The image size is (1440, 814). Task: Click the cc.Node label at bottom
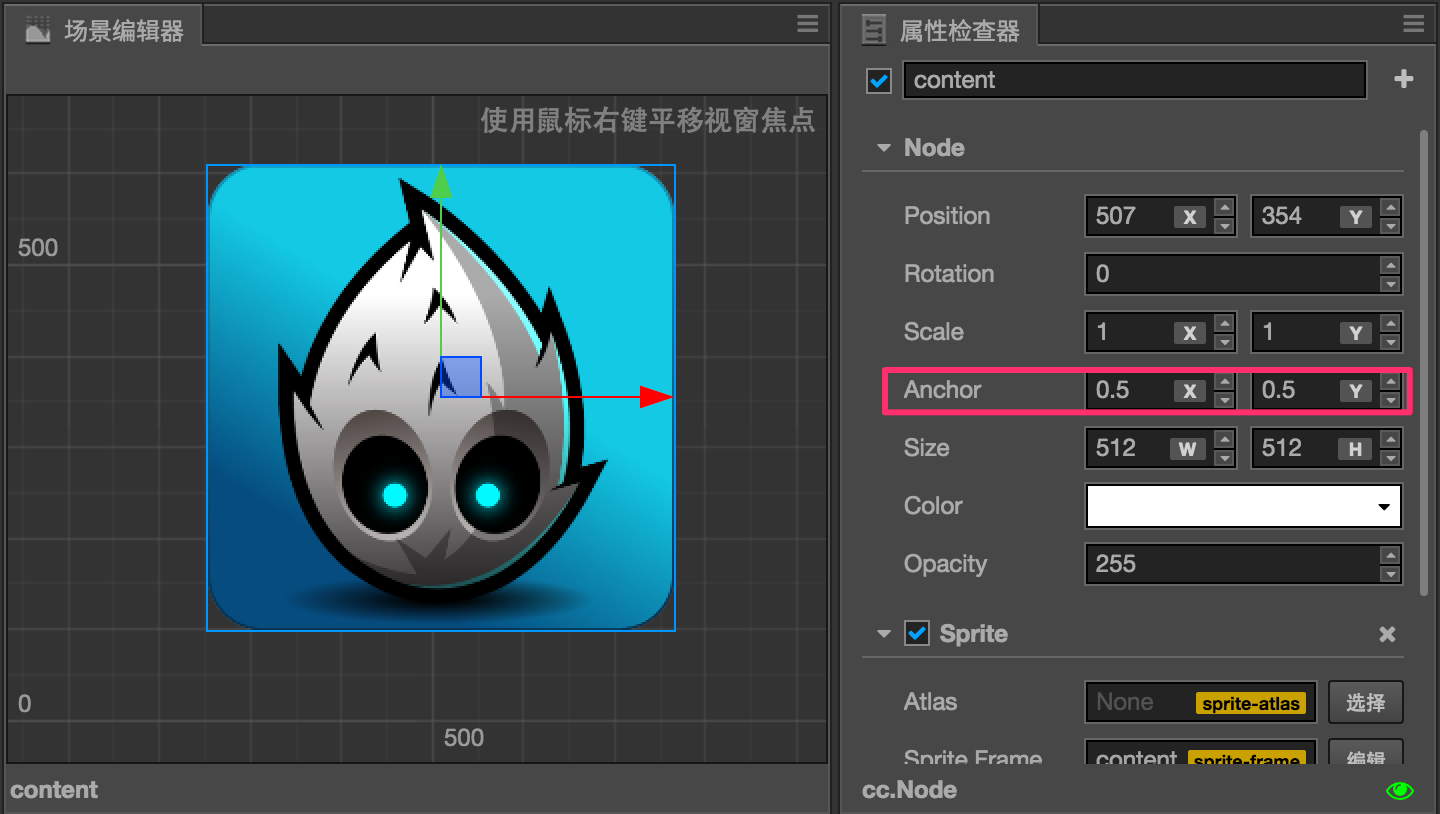[909, 790]
